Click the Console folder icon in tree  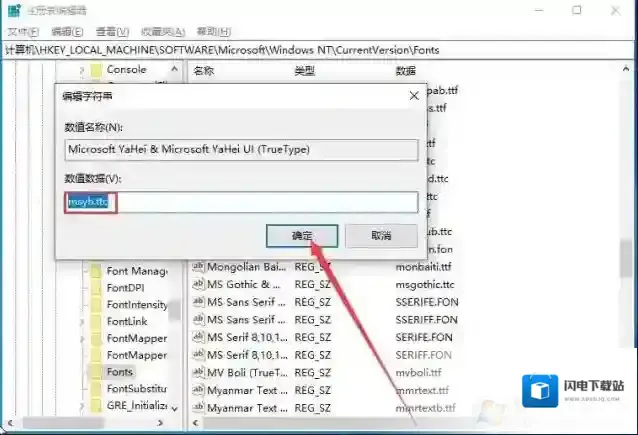click(x=96, y=70)
